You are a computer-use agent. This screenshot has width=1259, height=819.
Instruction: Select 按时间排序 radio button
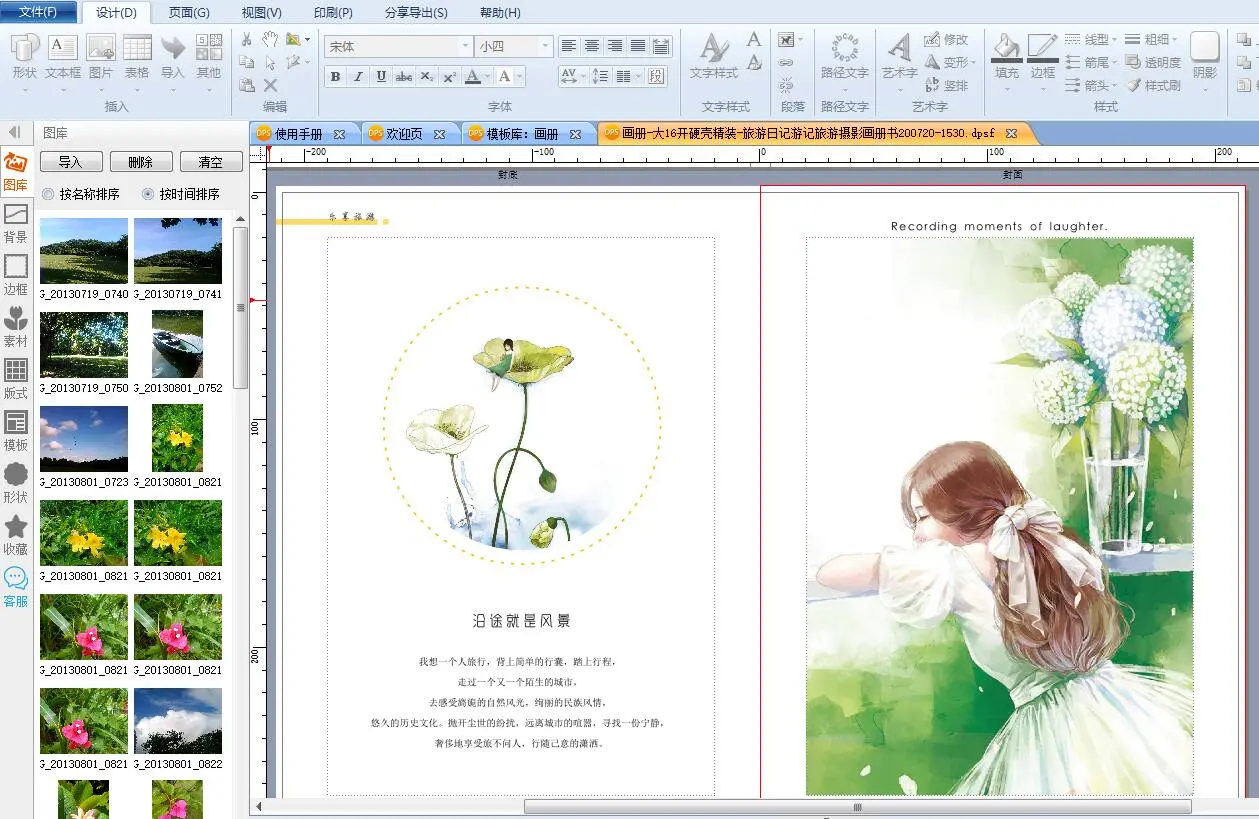point(149,194)
